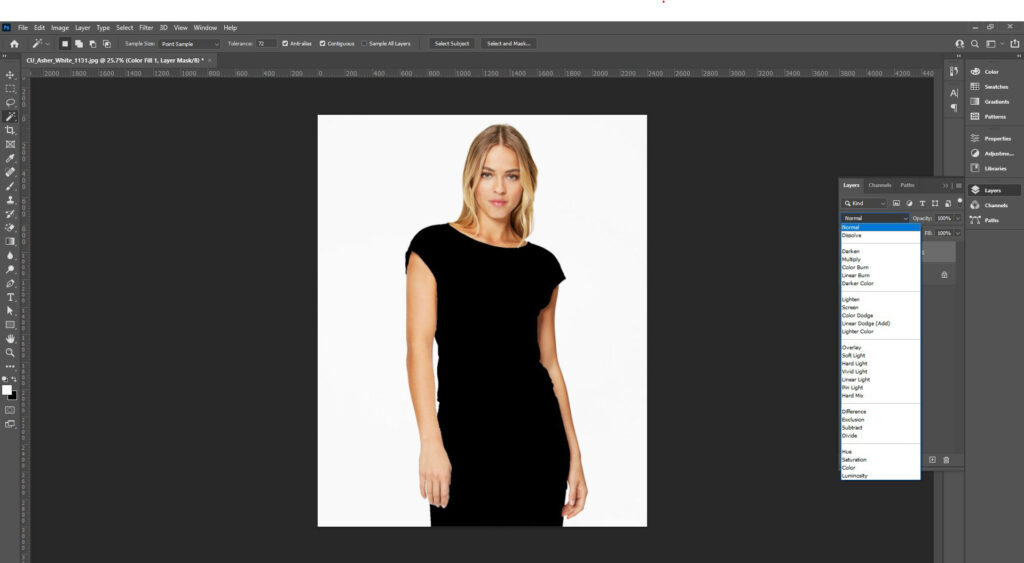Open the Search icon at top right
This screenshot has width=1024, height=563.
click(974, 44)
